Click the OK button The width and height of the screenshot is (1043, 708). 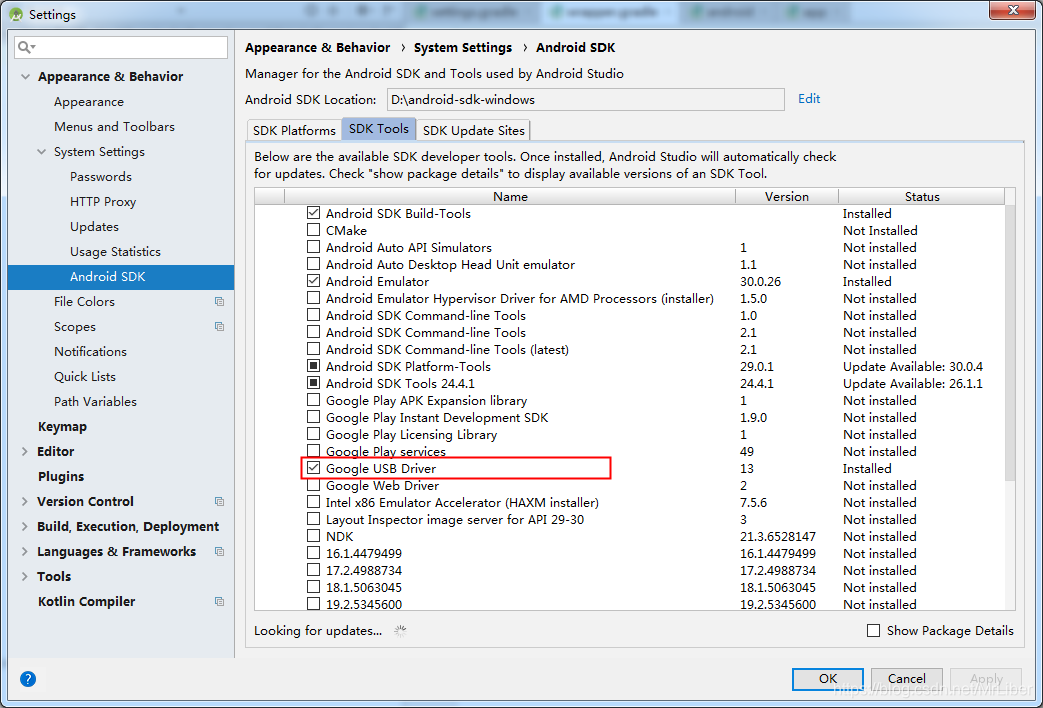pyautogui.click(x=827, y=679)
